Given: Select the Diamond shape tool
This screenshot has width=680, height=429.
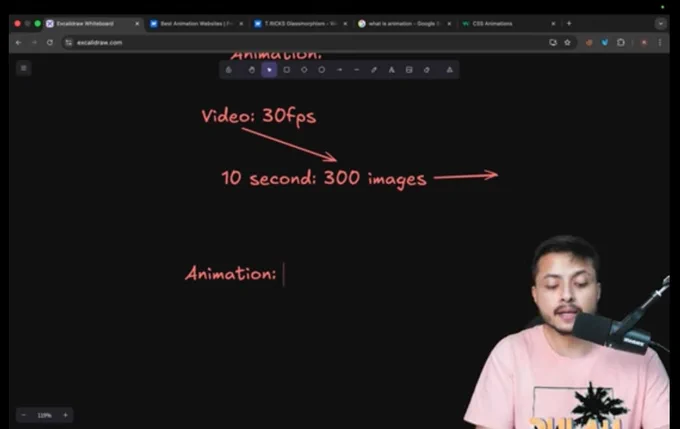Looking at the screenshot, I should point(304,70).
